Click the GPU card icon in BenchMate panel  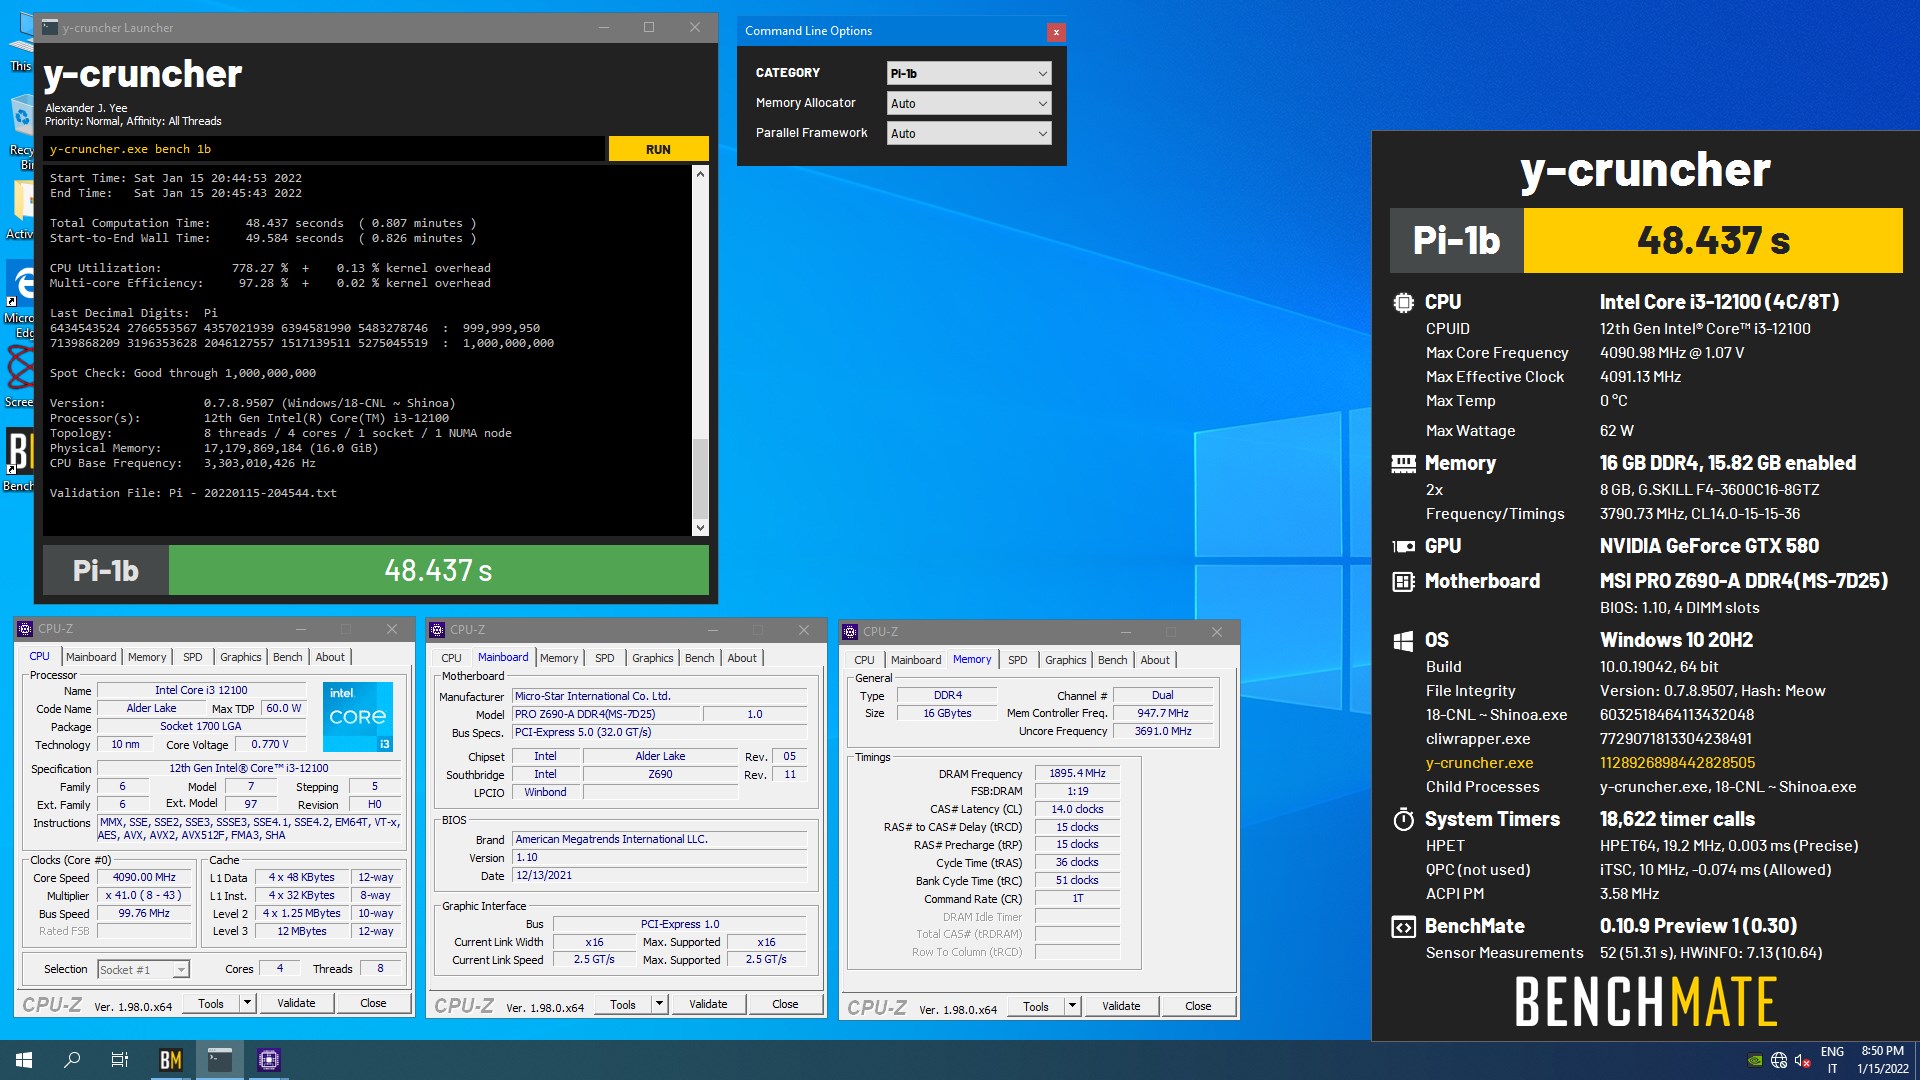[x=1404, y=546]
